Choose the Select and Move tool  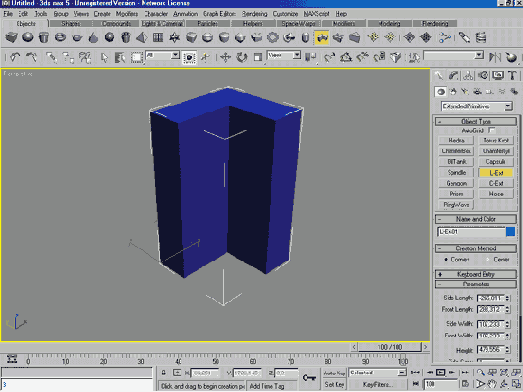pos(226,57)
